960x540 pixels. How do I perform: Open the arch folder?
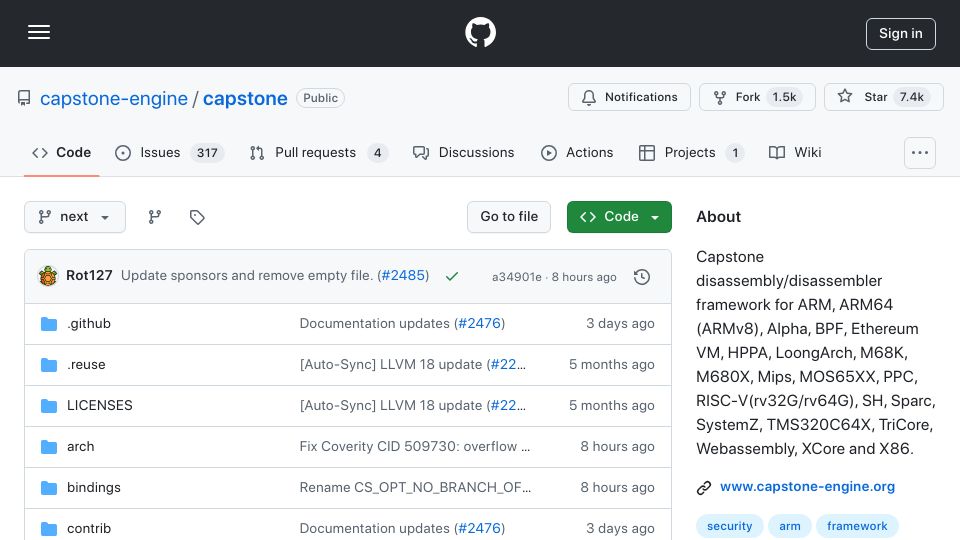click(81, 446)
